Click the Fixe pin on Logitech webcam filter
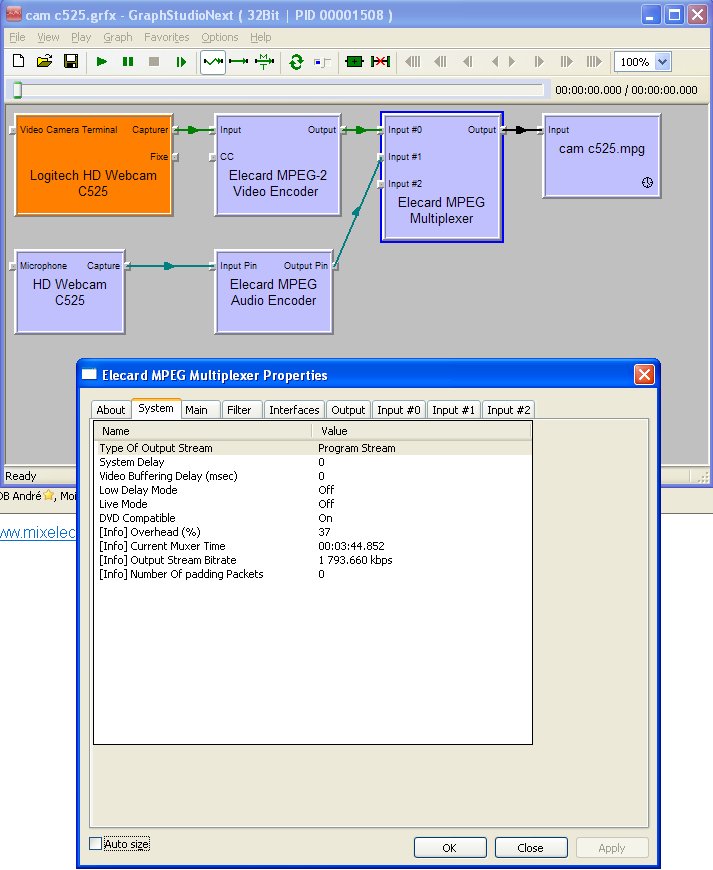 175,157
